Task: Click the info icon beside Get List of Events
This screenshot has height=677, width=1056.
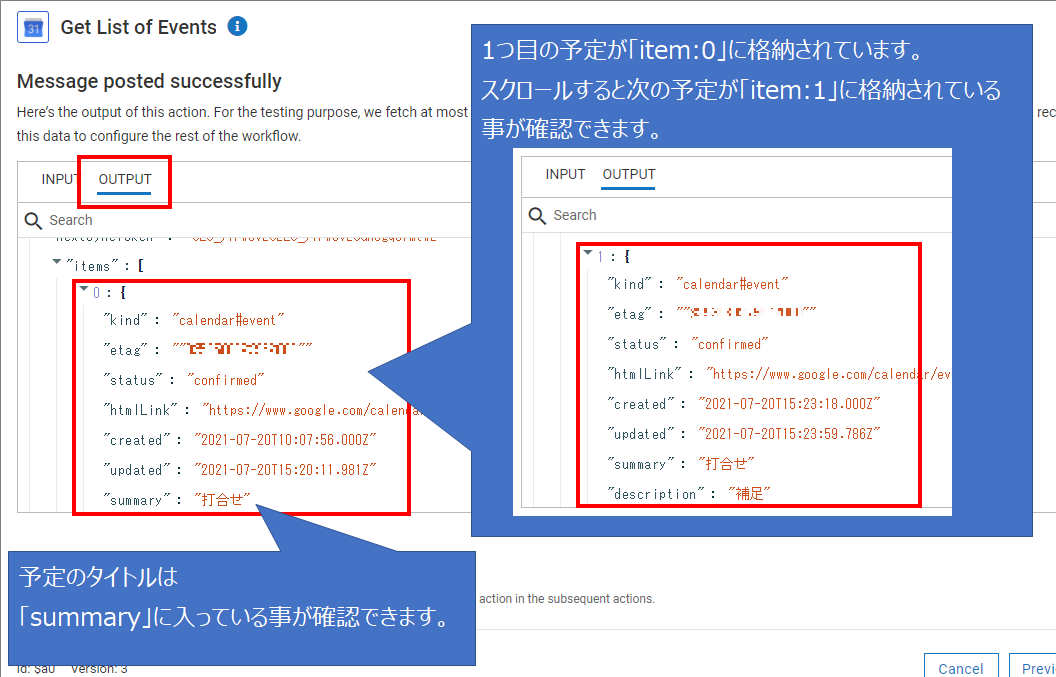Action: point(237,27)
